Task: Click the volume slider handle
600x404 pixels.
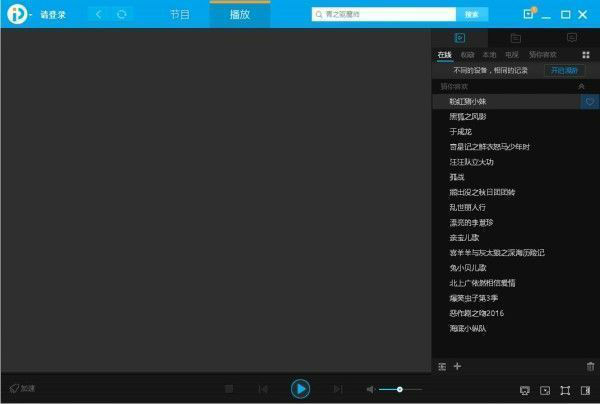Action: tap(399, 389)
